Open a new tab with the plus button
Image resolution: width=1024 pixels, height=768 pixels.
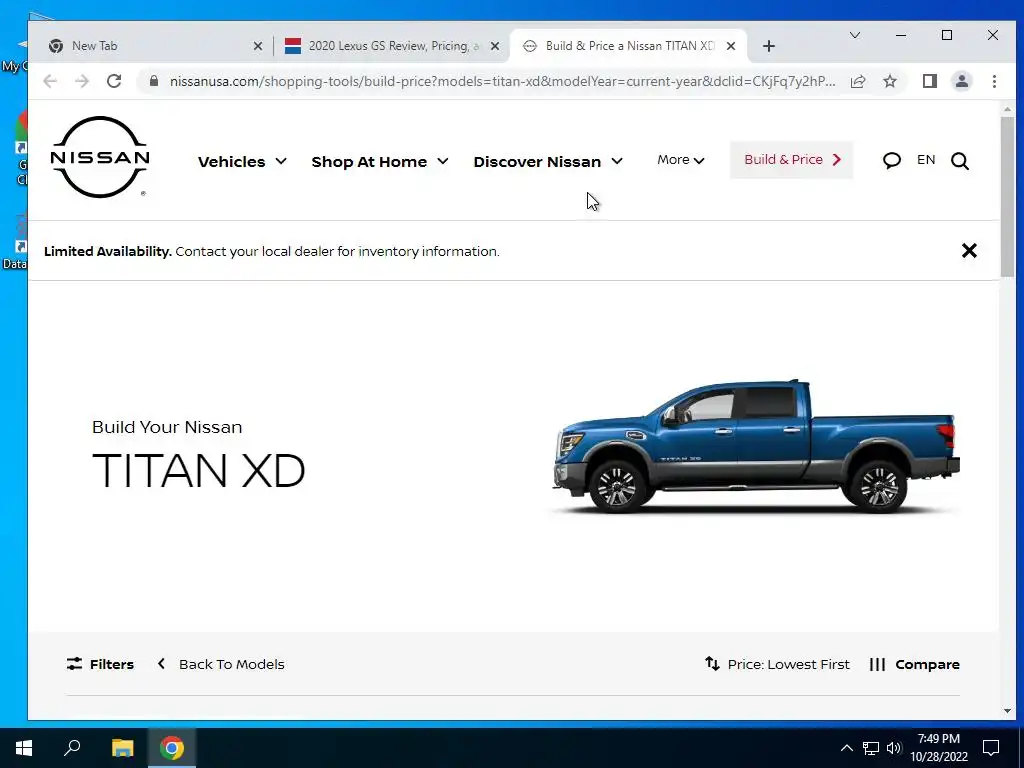(769, 46)
